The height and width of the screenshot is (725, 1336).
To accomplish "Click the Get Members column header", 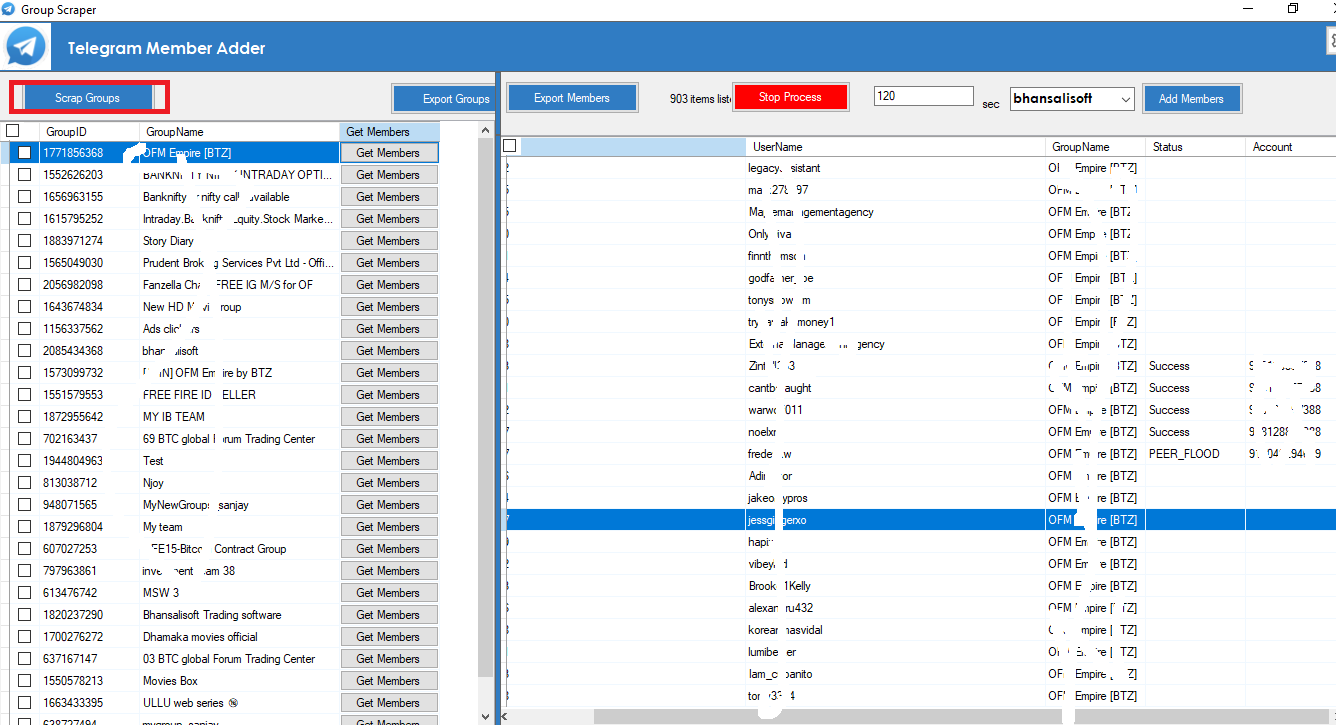I will click(x=389, y=131).
